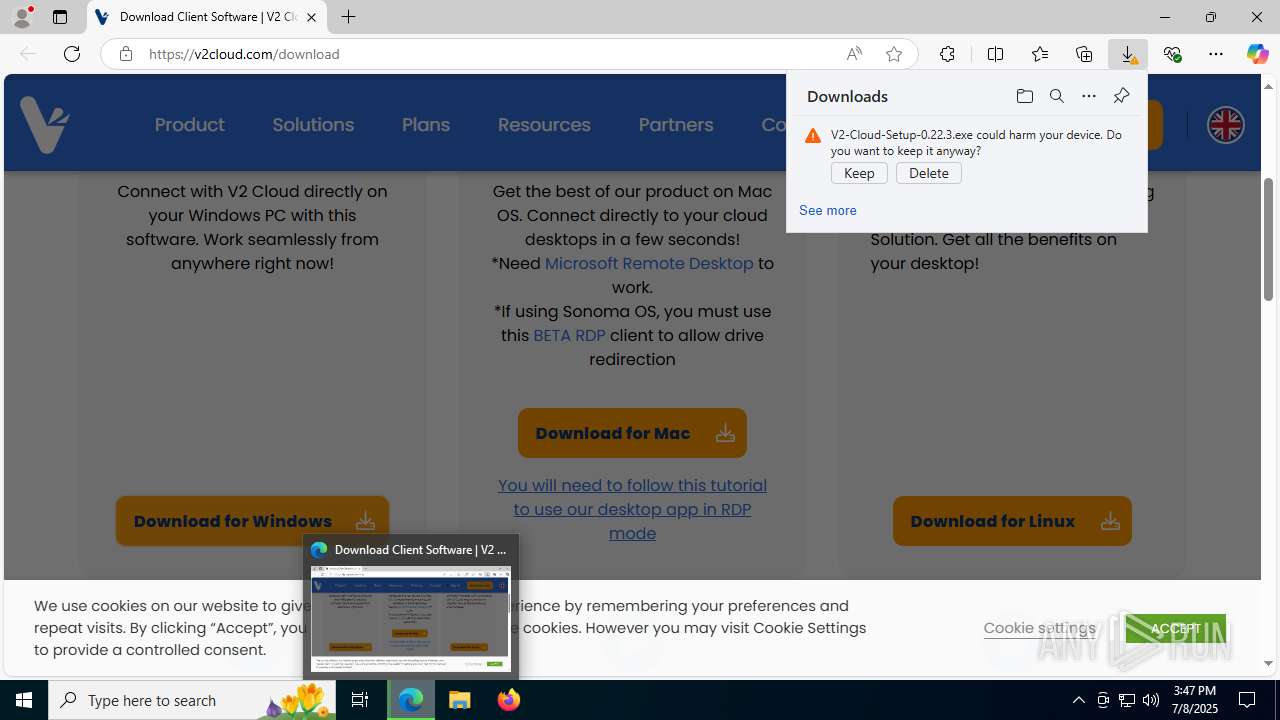Follow the BETA RDP link
Screen dimensions: 1280x720
pyautogui.click(x=569, y=335)
